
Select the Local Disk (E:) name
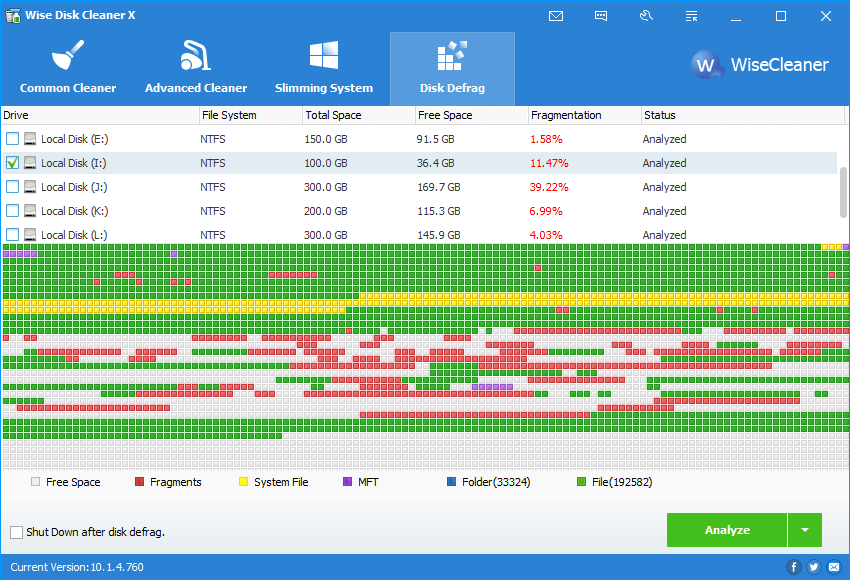[74, 139]
